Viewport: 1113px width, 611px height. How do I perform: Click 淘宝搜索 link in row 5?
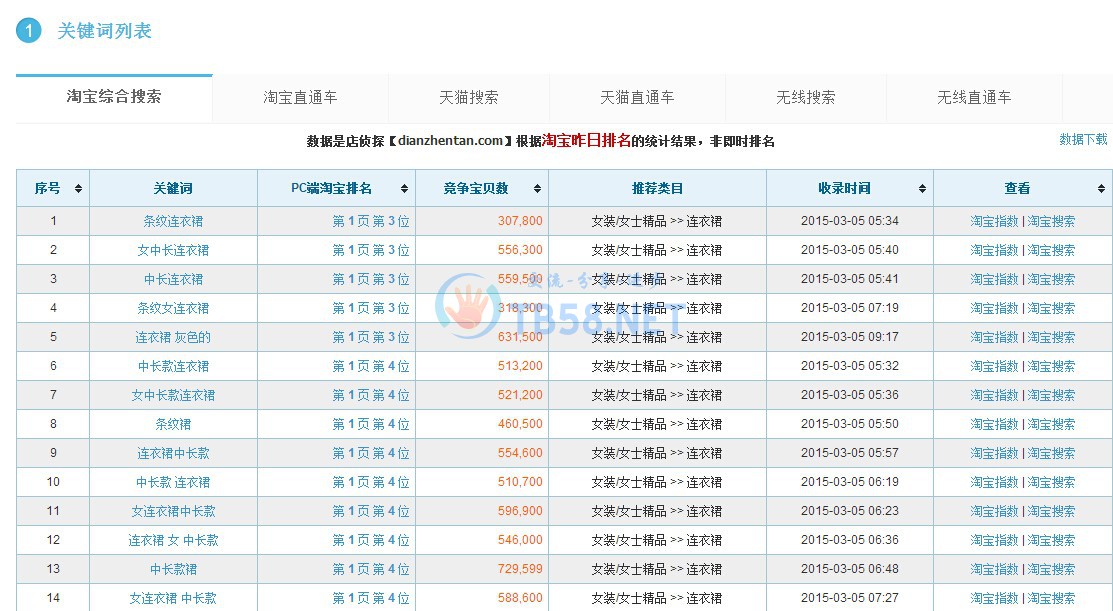tap(1051, 337)
